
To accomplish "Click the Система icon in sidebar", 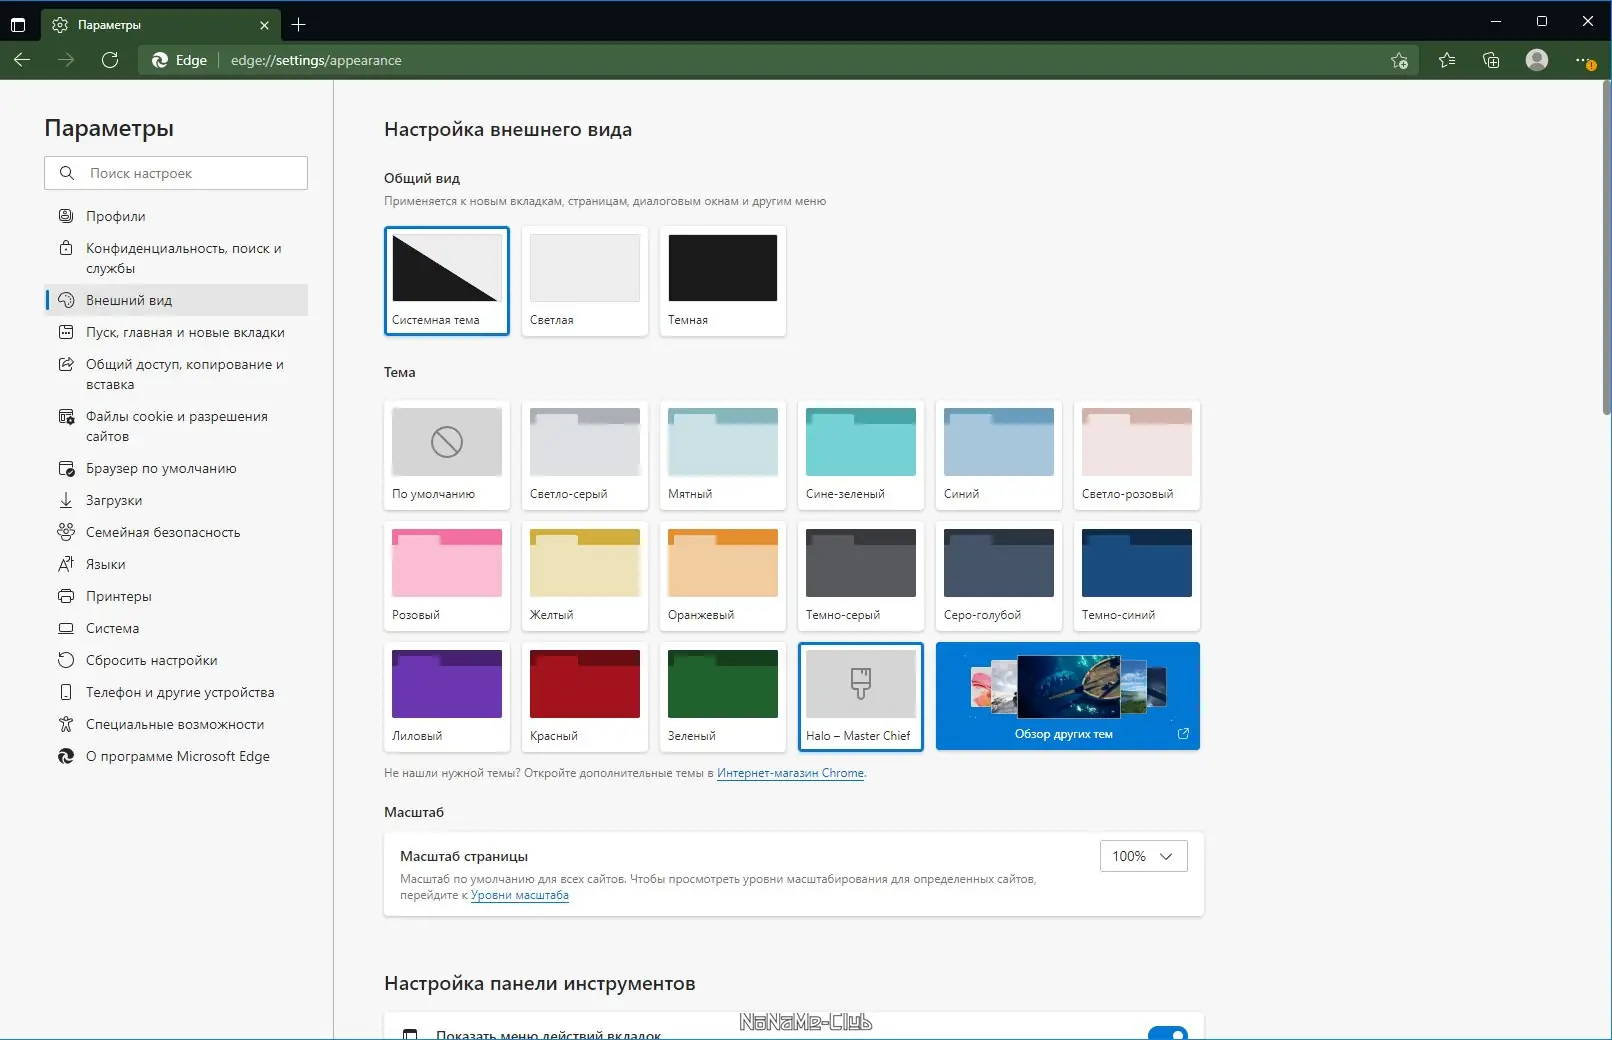I will [66, 628].
